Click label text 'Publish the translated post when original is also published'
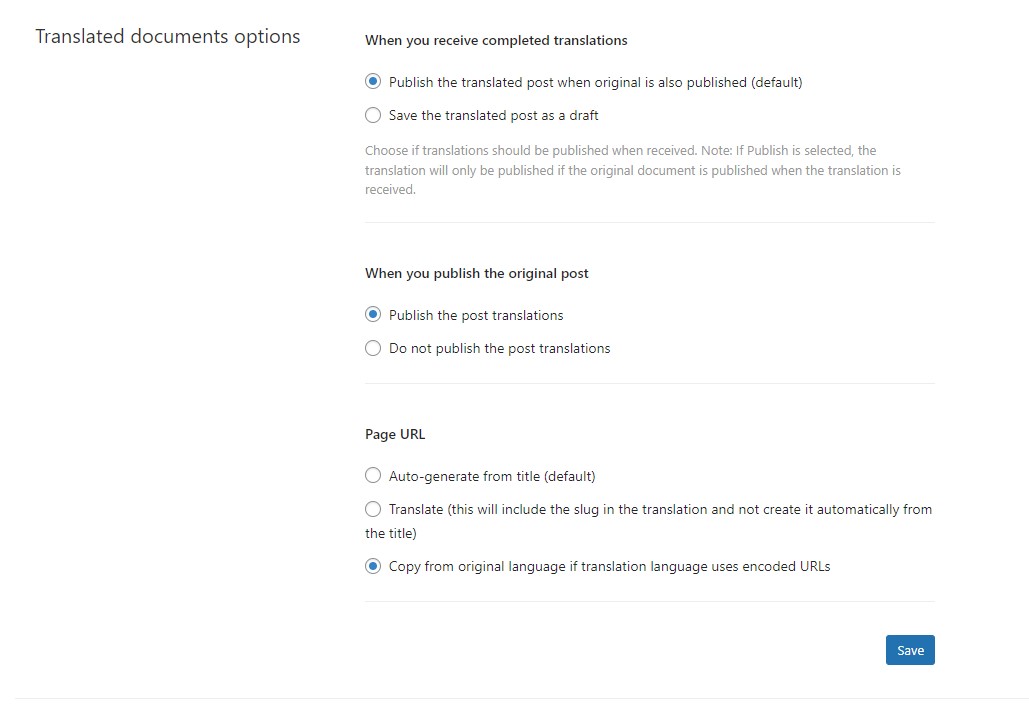This screenshot has height=728, width=1029. (596, 83)
